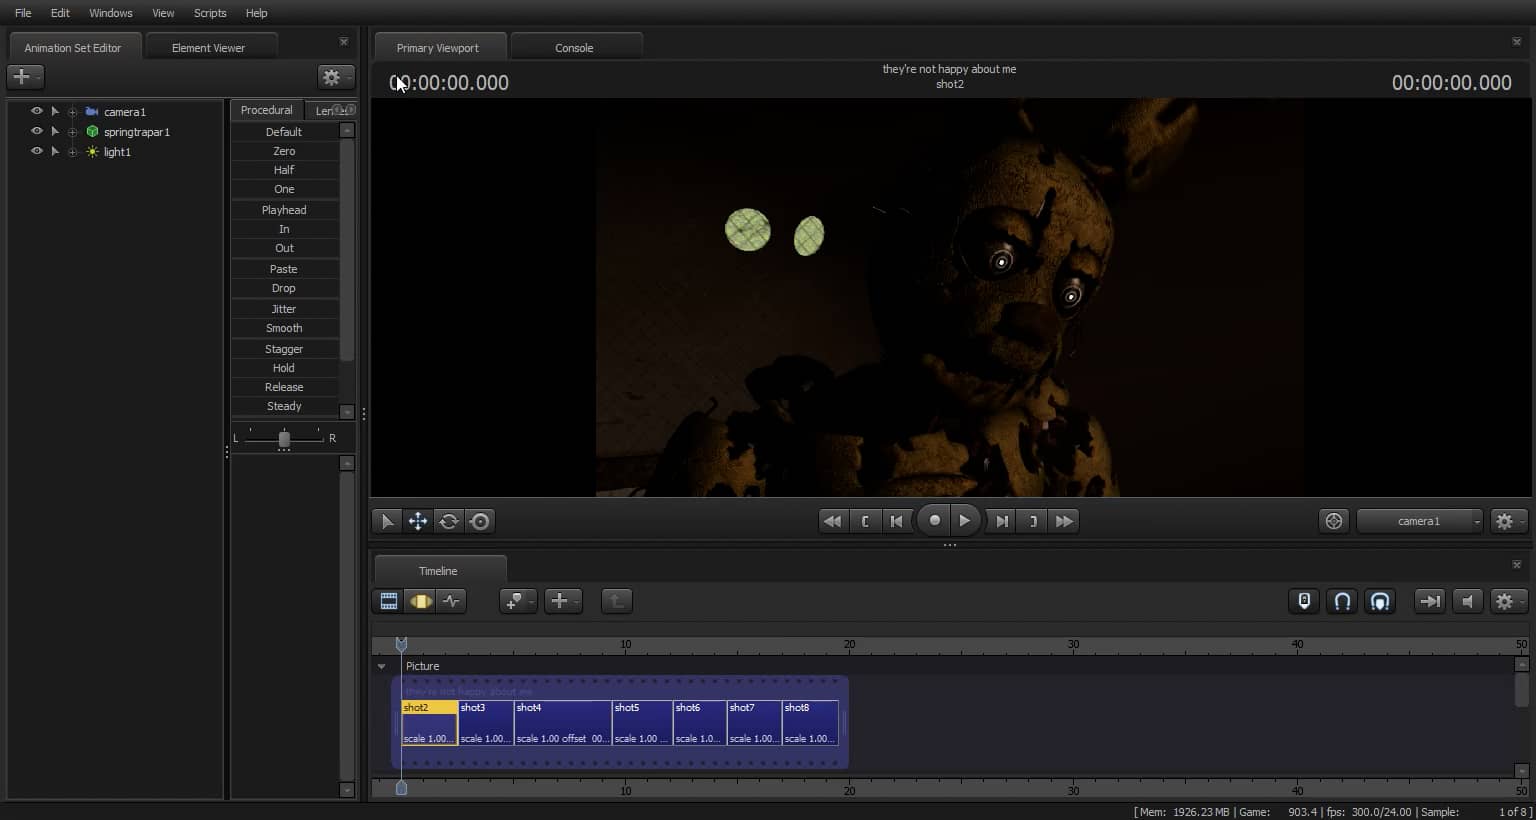The width and height of the screenshot is (1536, 820).
Task: Select the shot4 clip in timeline
Action: point(562,722)
